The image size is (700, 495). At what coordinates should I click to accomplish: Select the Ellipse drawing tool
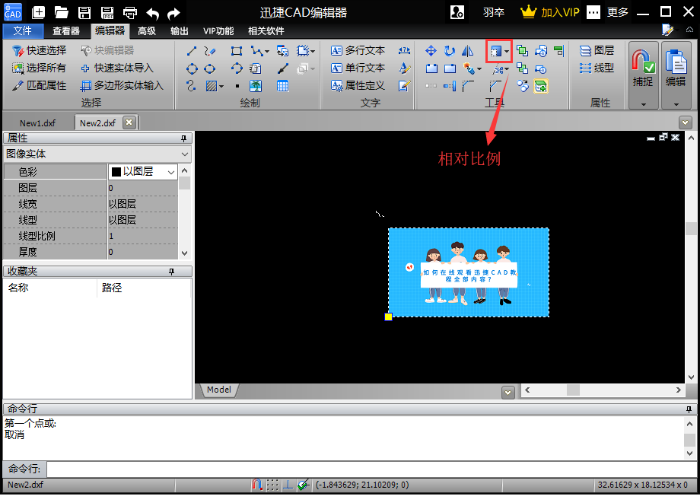(x=210, y=69)
